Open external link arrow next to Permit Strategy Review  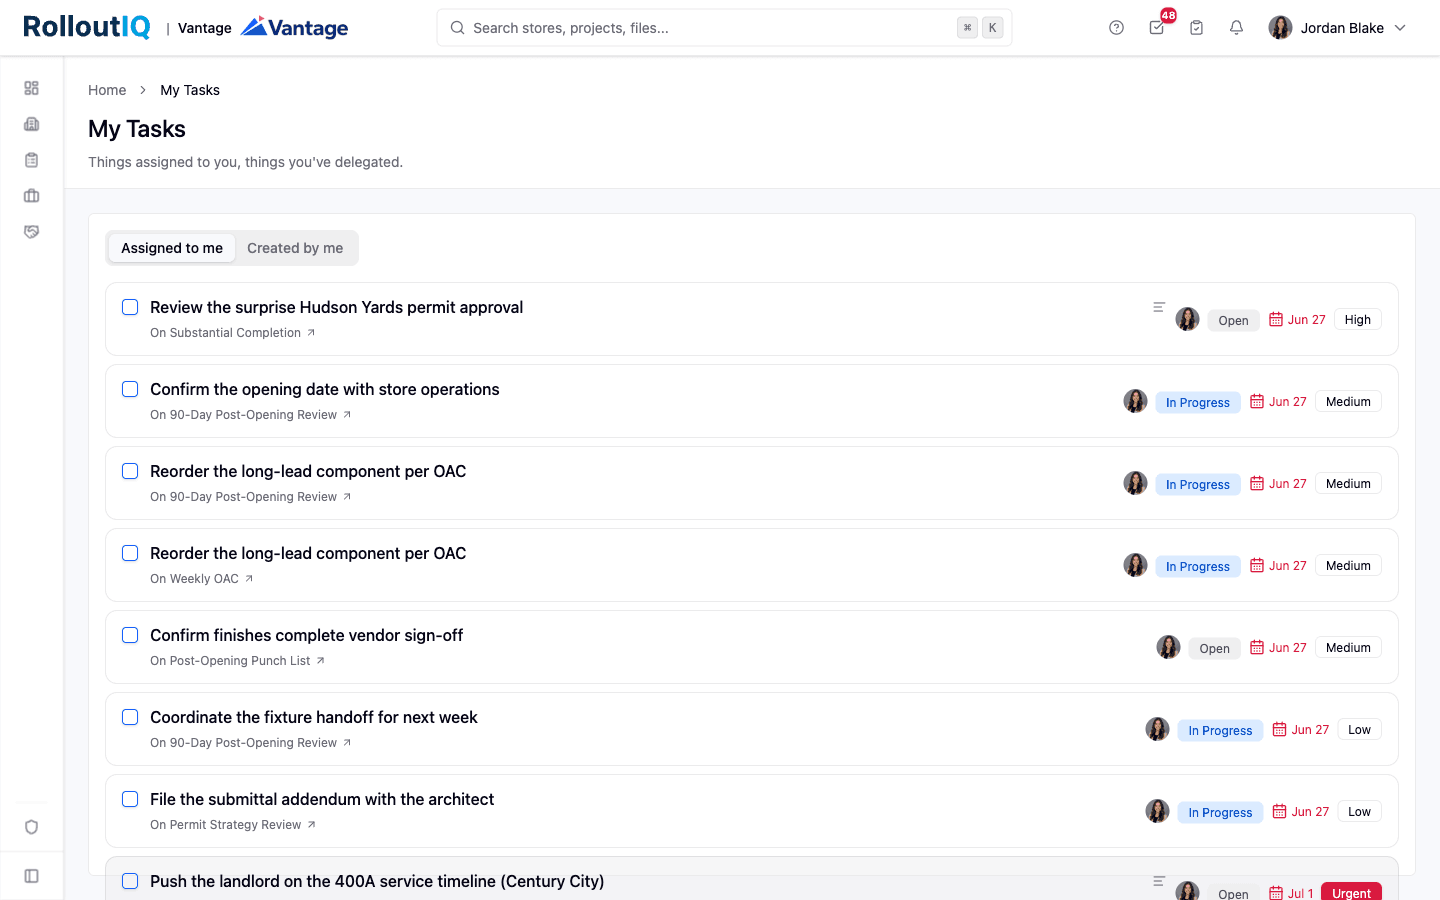pyautogui.click(x=311, y=825)
